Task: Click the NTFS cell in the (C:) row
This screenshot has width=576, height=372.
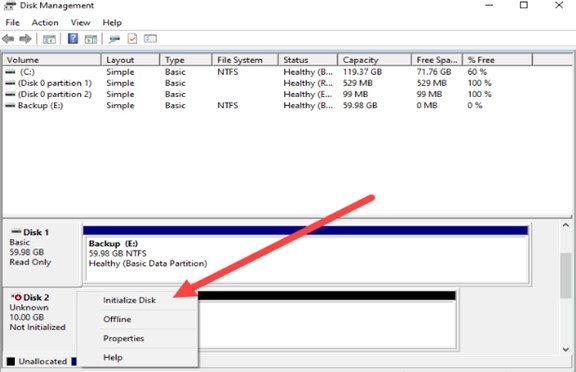Action: 227,72
